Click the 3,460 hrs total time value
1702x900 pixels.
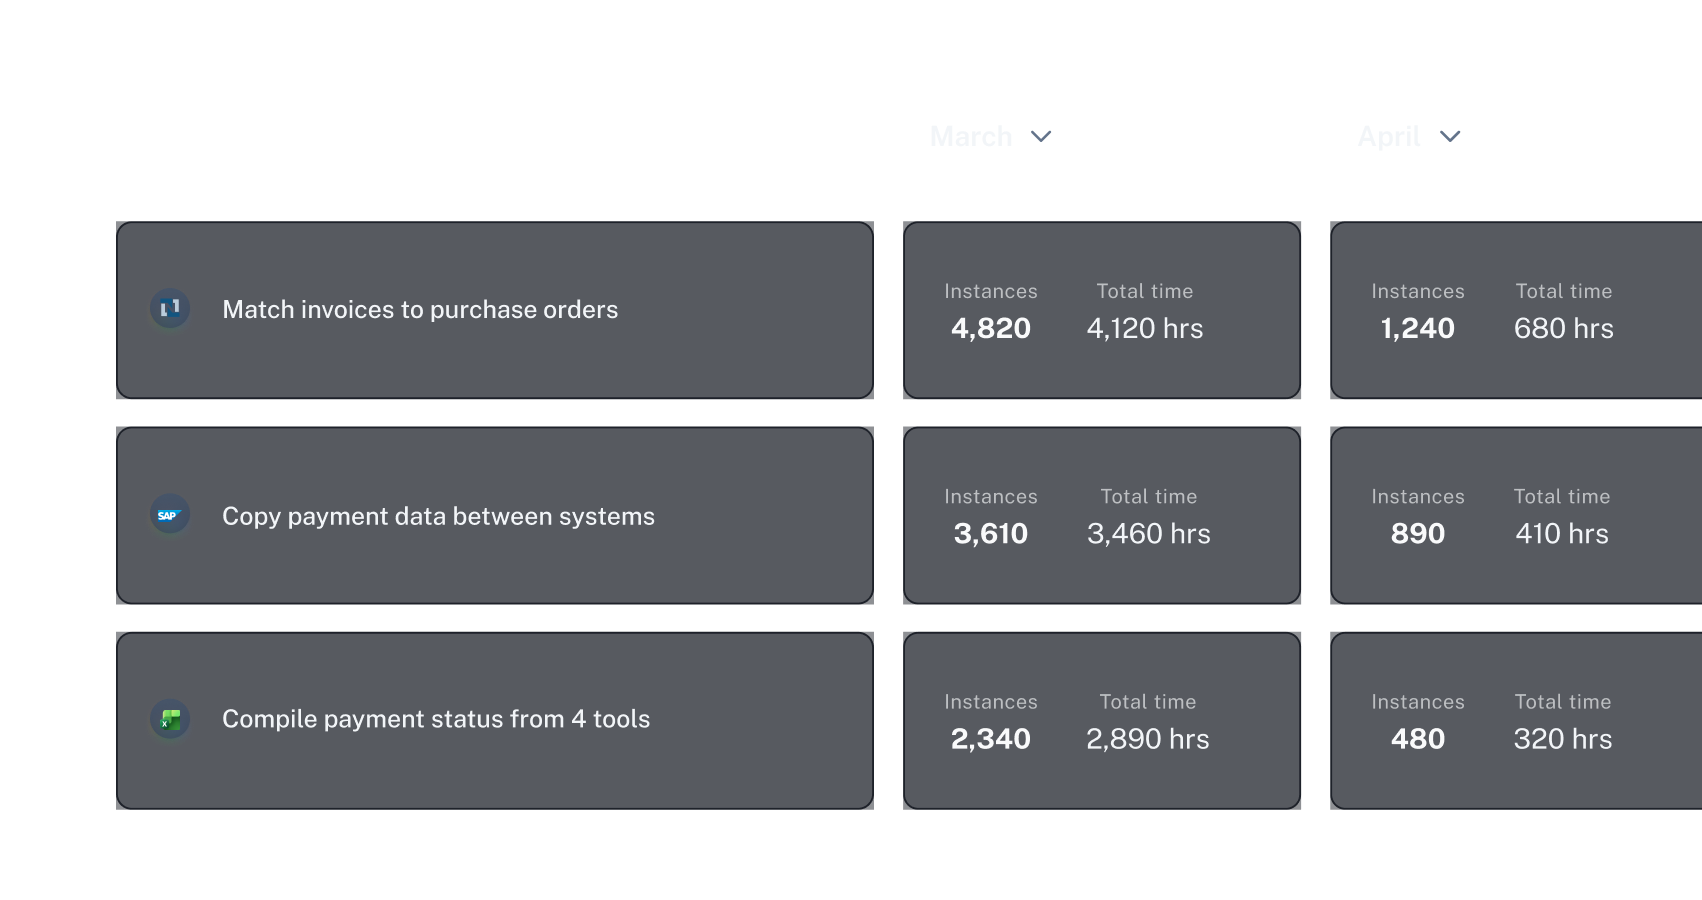(x=1148, y=534)
